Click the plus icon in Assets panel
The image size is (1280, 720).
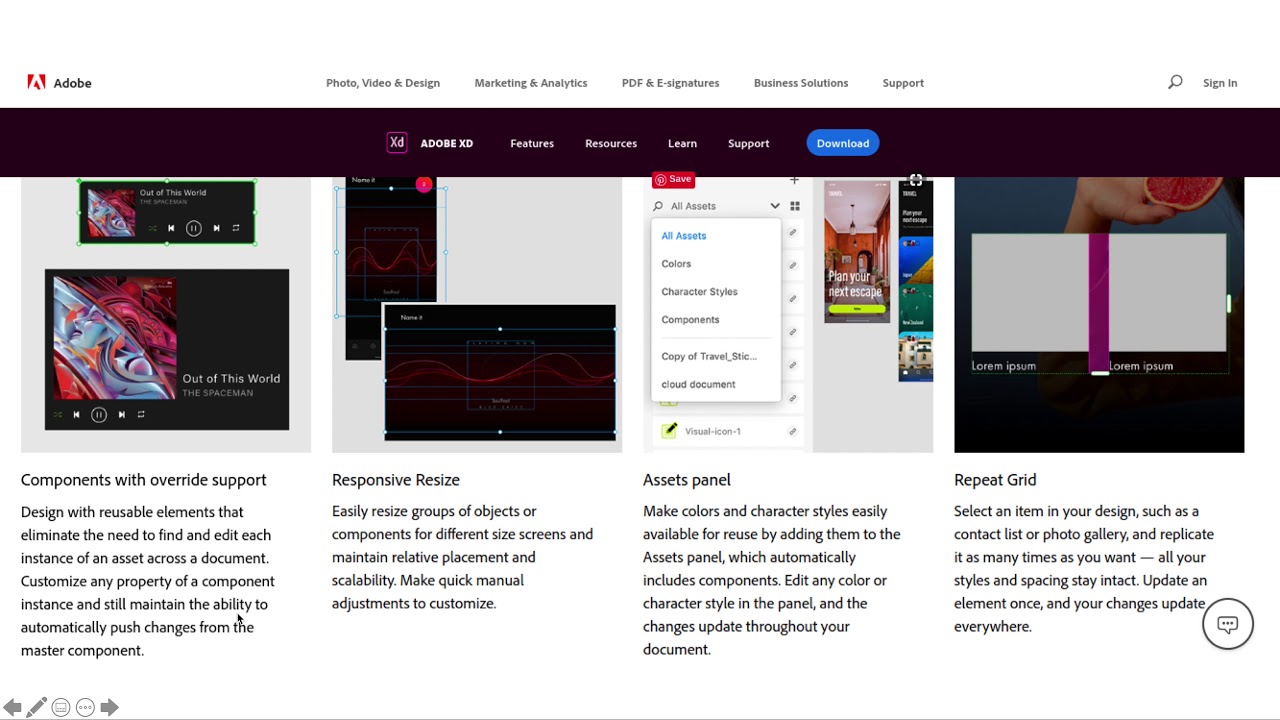coord(794,180)
